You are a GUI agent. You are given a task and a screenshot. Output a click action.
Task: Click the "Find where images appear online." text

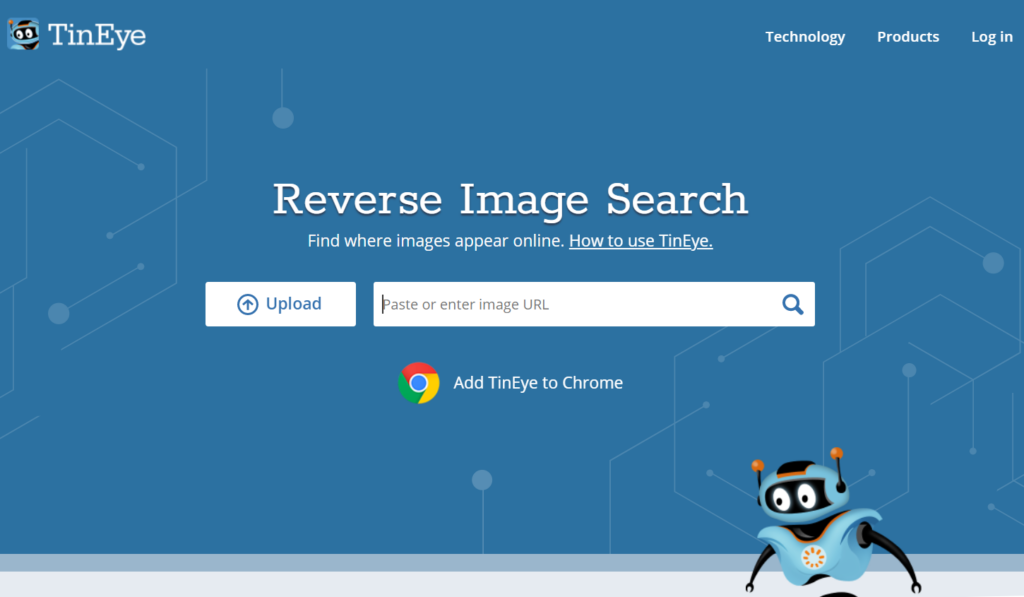coord(436,241)
